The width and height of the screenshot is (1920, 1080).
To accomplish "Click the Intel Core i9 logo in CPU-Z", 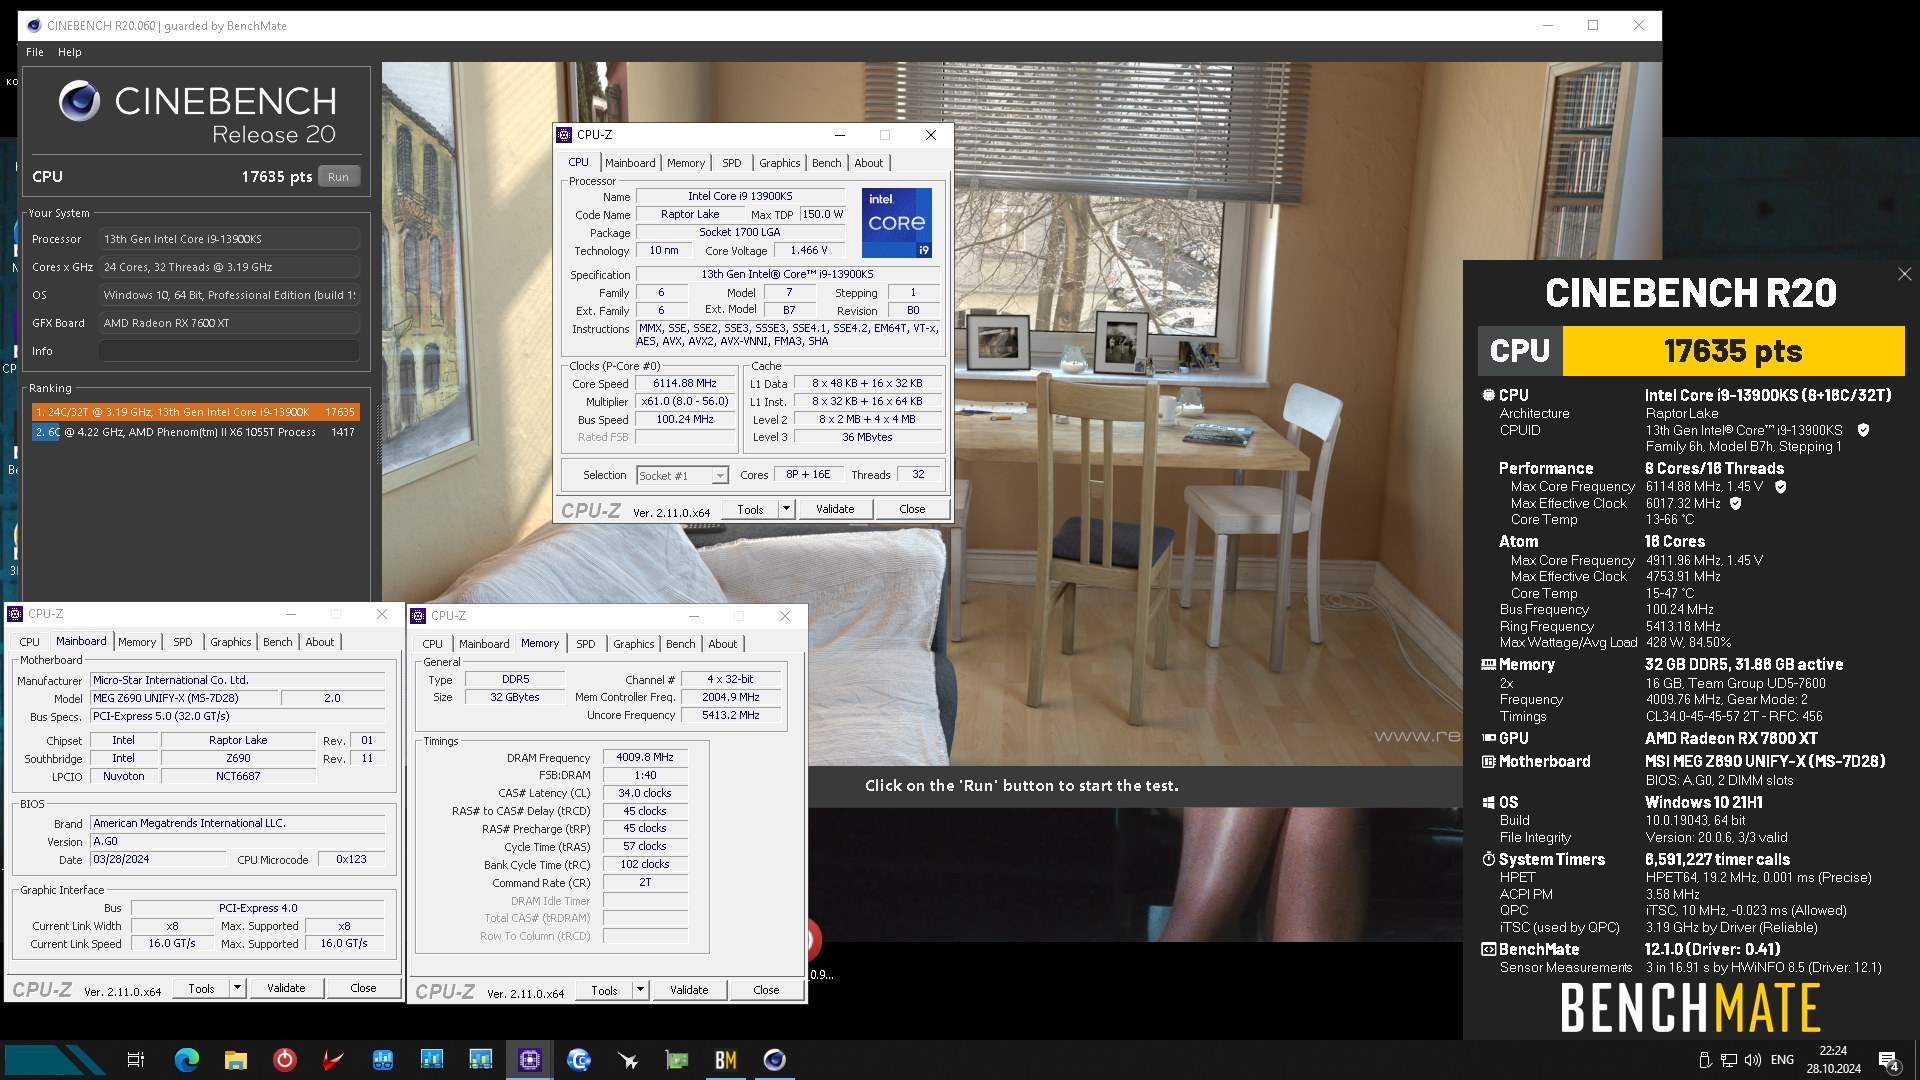I will pyautogui.click(x=897, y=222).
